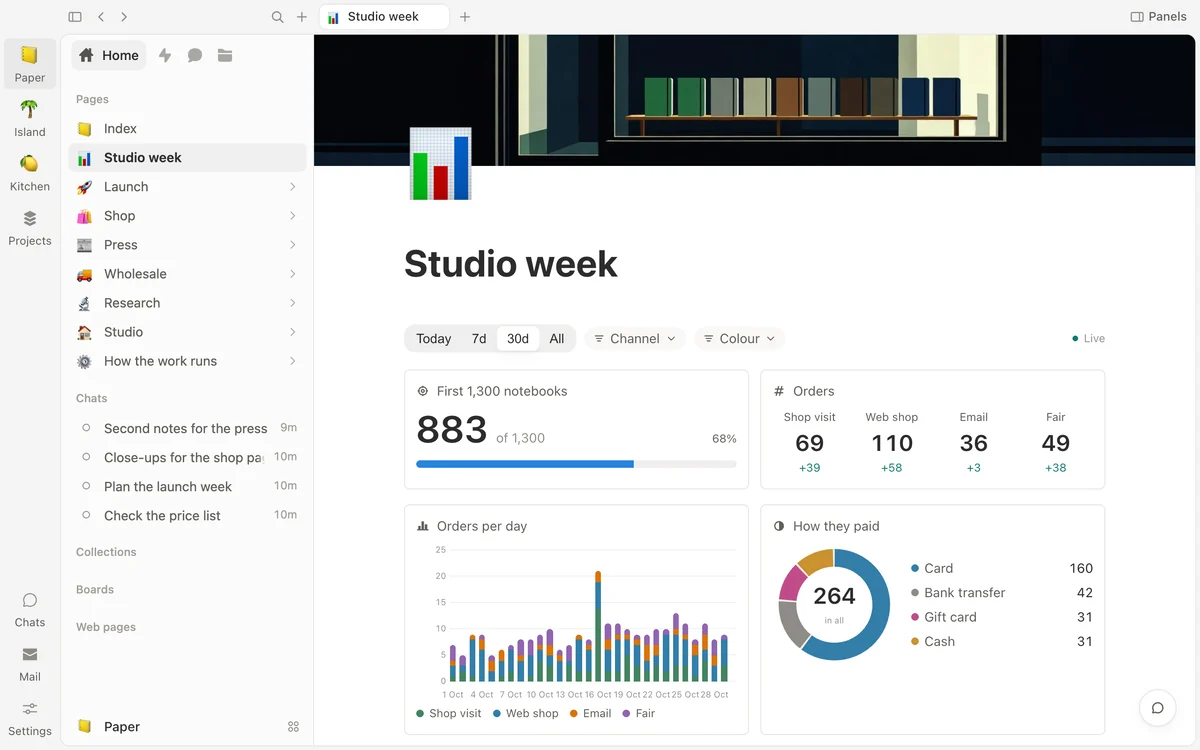Expand the How the work runs chevron
This screenshot has width=1200, height=750.
coord(292,361)
